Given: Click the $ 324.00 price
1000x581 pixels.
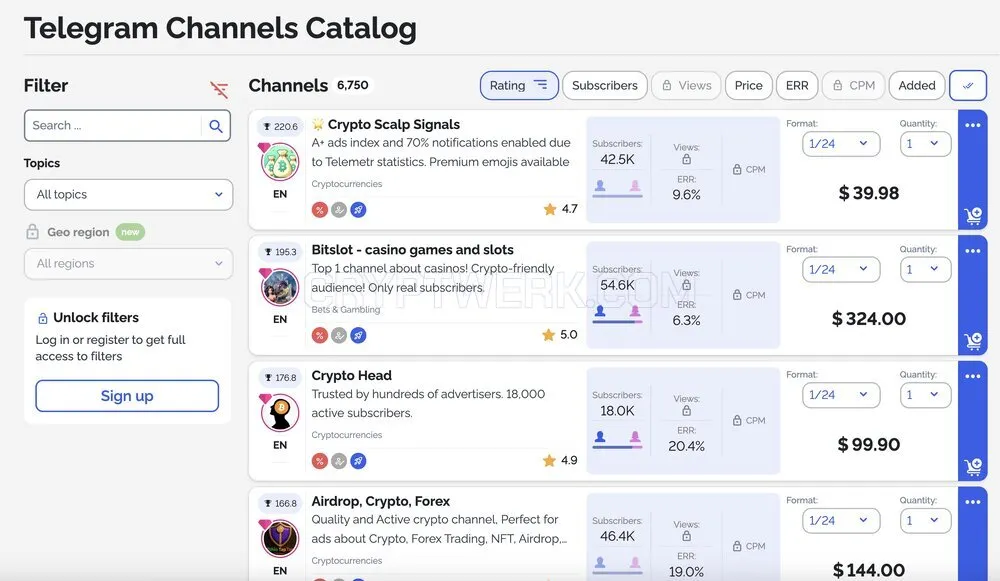Looking at the screenshot, I should [x=869, y=319].
